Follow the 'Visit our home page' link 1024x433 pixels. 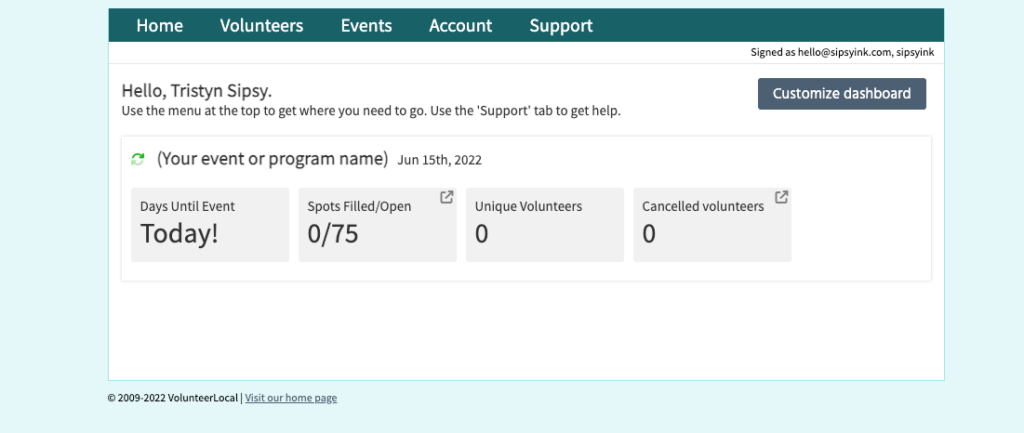click(x=291, y=398)
